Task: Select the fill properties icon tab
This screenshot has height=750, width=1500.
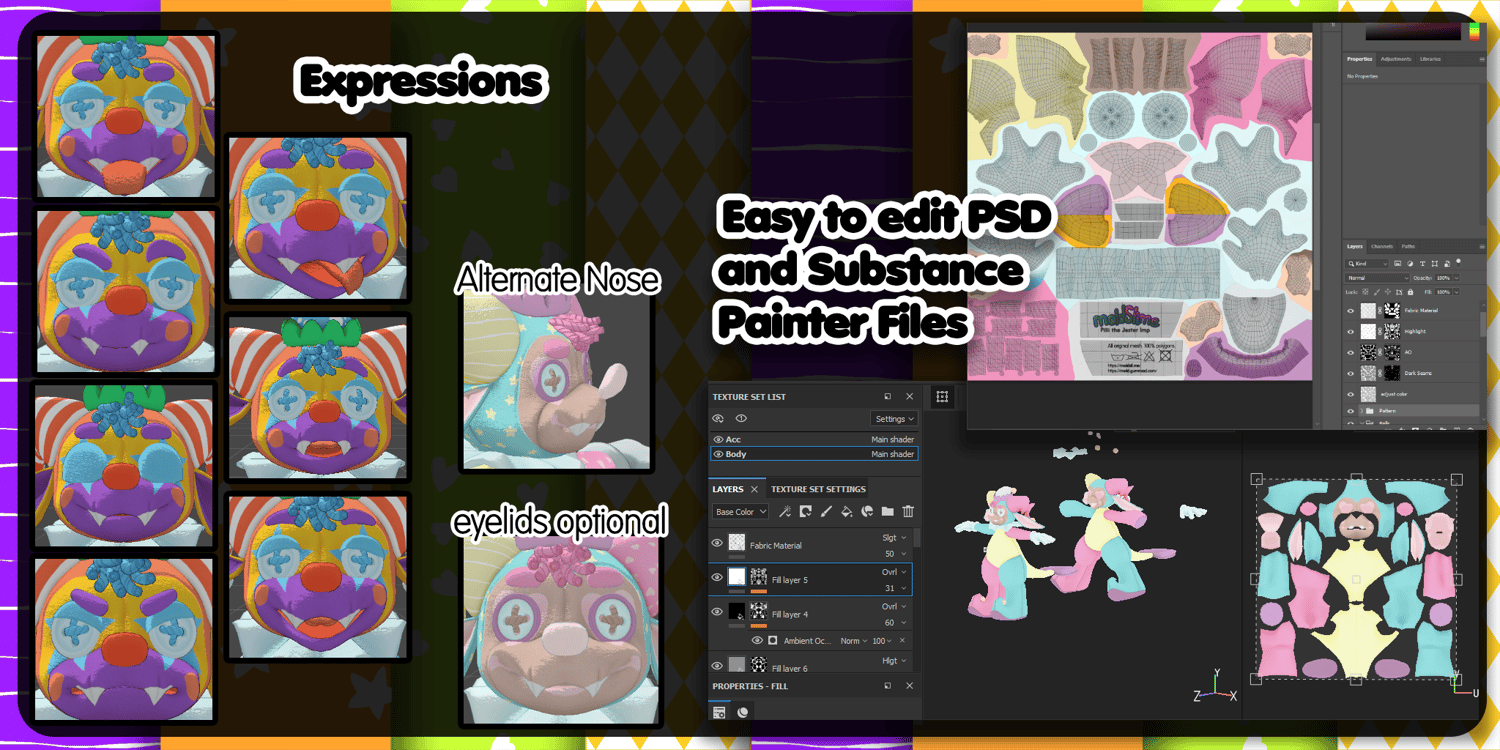Action: point(719,712)
